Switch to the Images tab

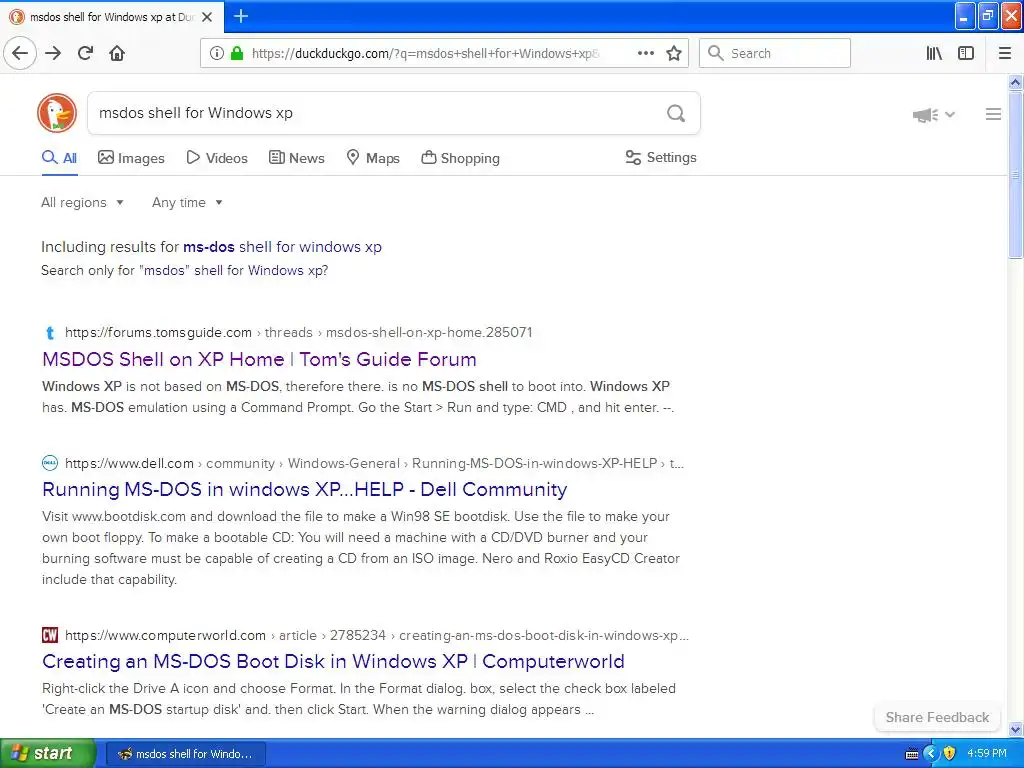click(131, 158)
